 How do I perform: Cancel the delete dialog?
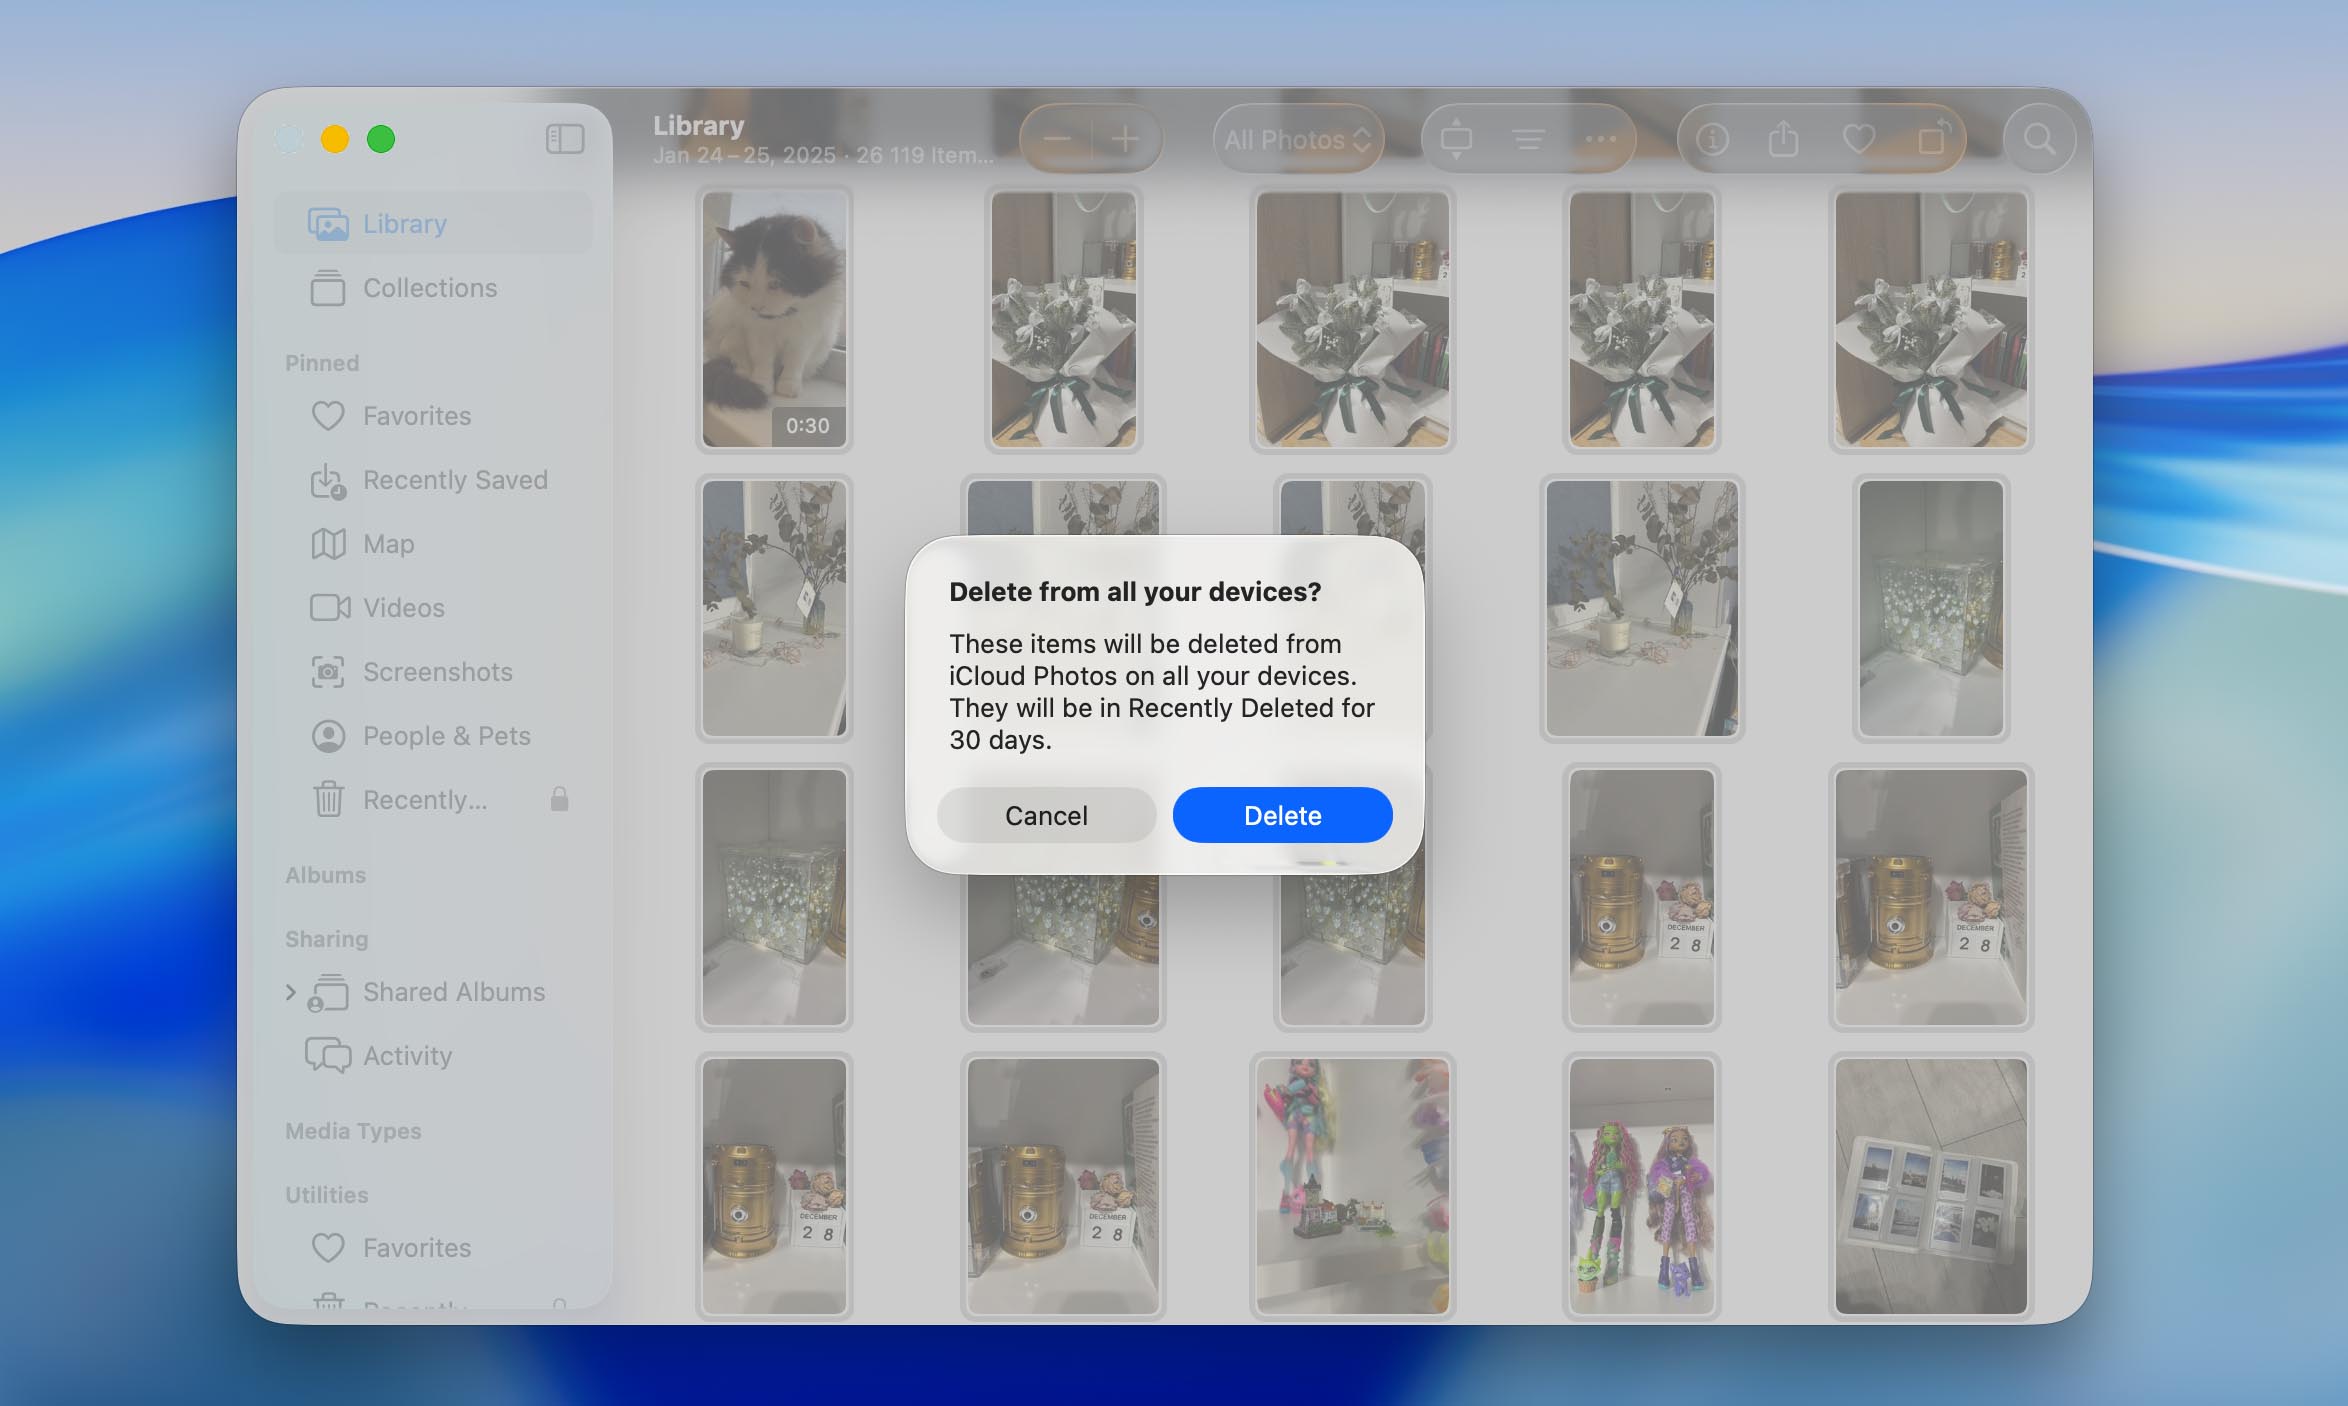1046,815
